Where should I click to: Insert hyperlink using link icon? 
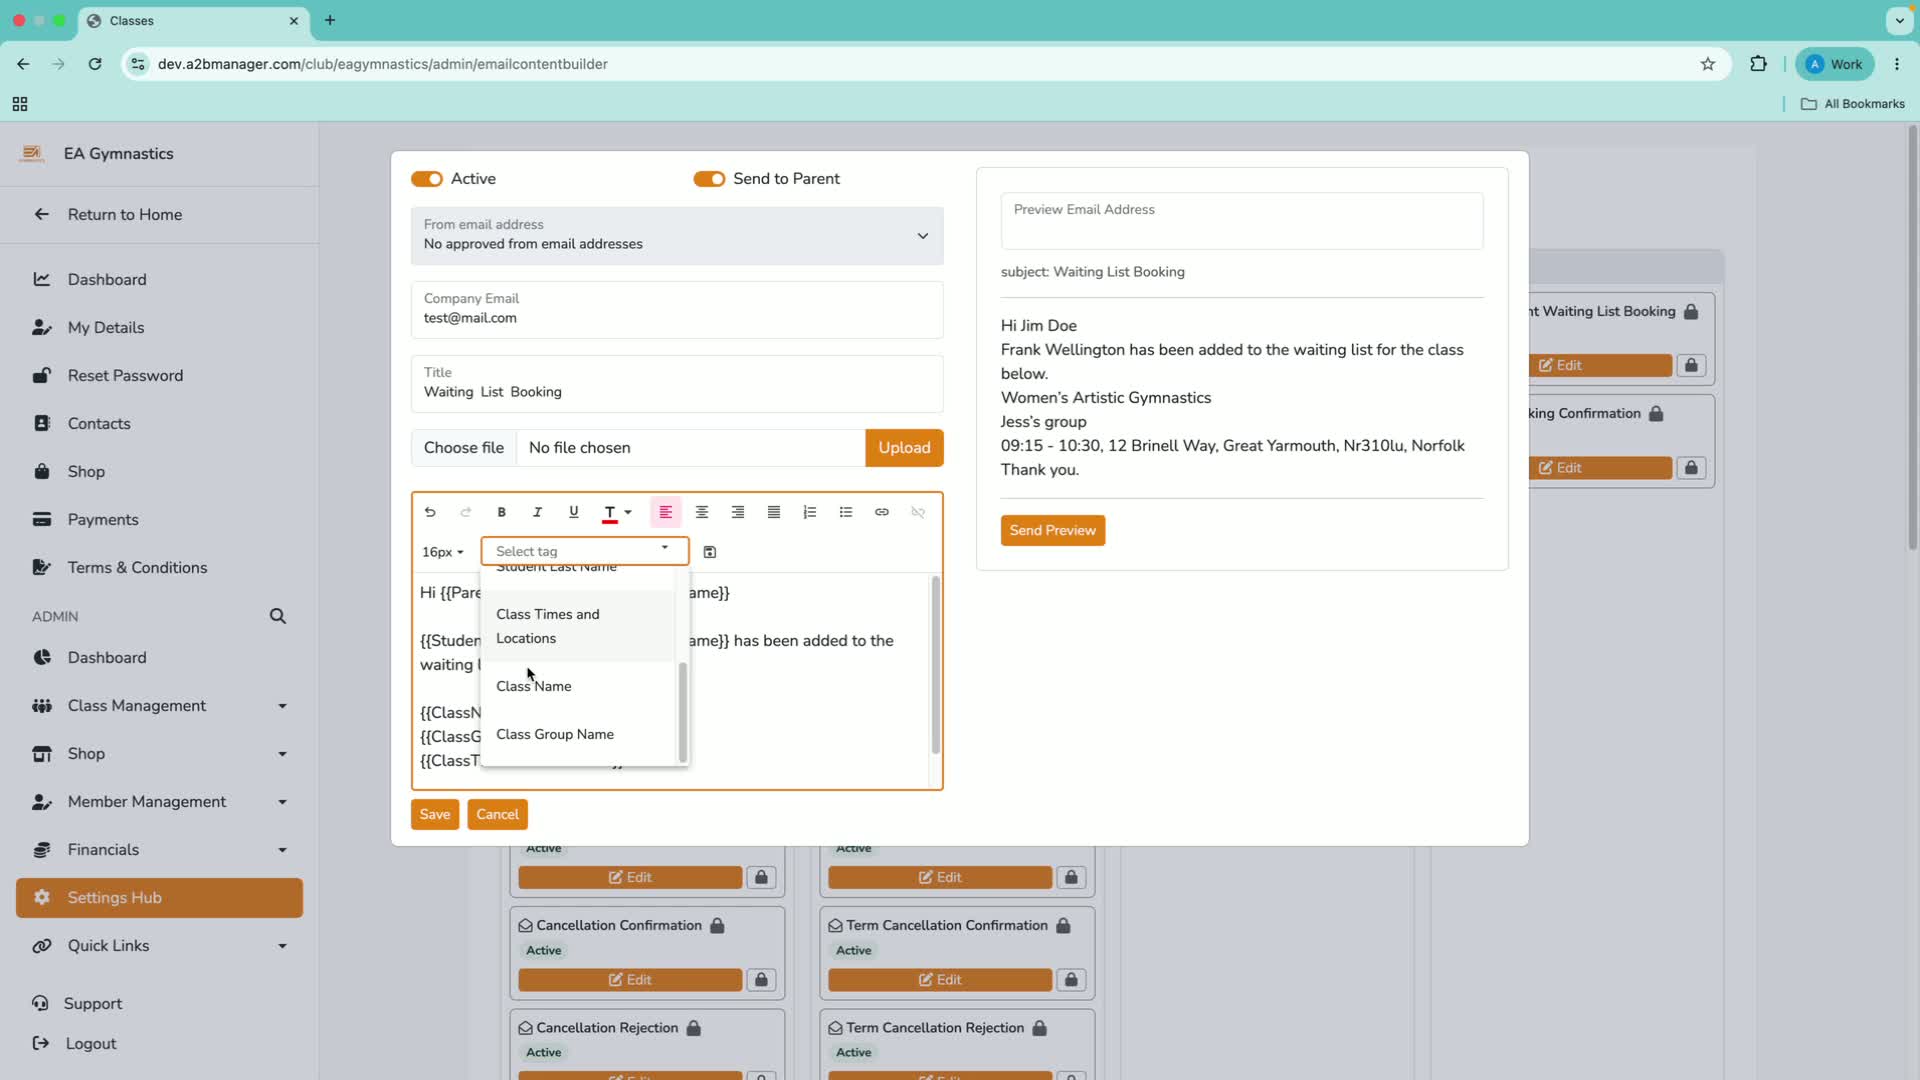pyautogui.click(x=882, y=512)
